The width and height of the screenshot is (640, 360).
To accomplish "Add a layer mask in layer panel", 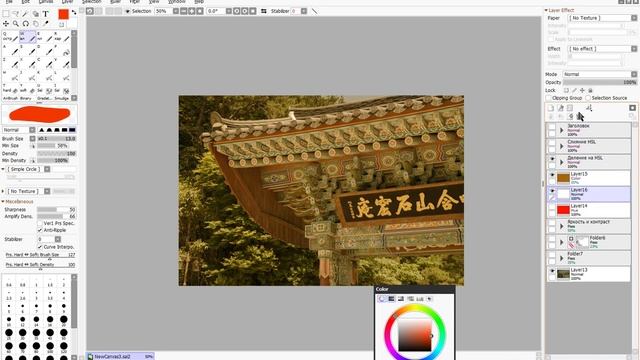I will tap(632, 108).
